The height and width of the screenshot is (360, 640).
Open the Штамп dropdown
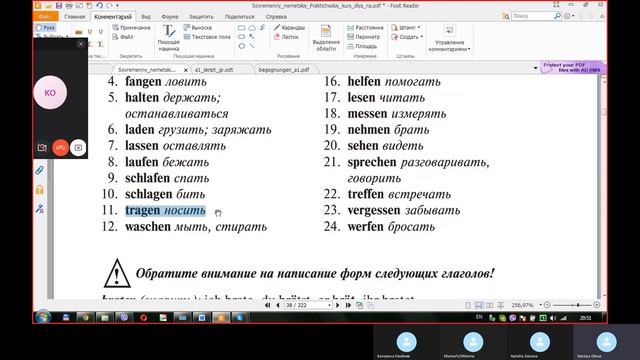406,28
